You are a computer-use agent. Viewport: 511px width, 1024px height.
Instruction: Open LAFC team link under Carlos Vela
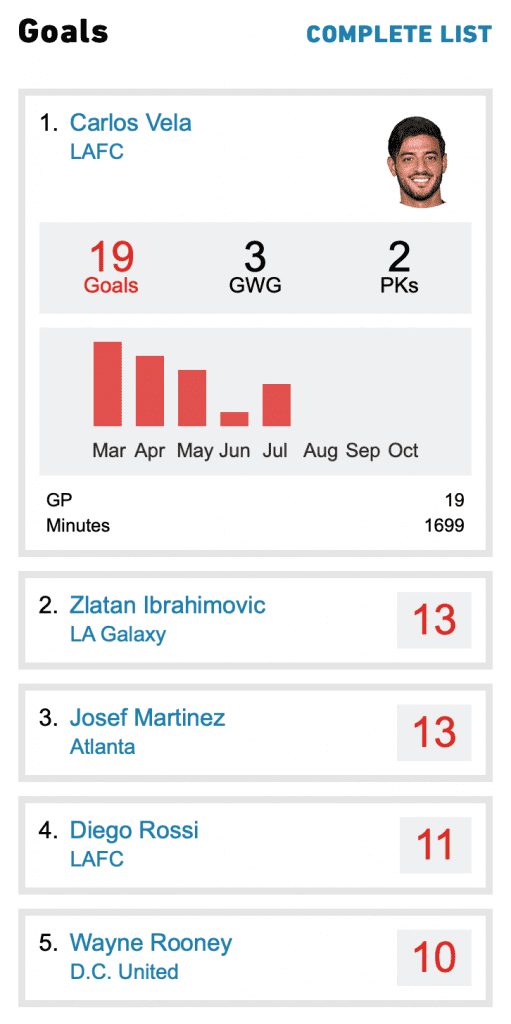click(x=97, y=152)
